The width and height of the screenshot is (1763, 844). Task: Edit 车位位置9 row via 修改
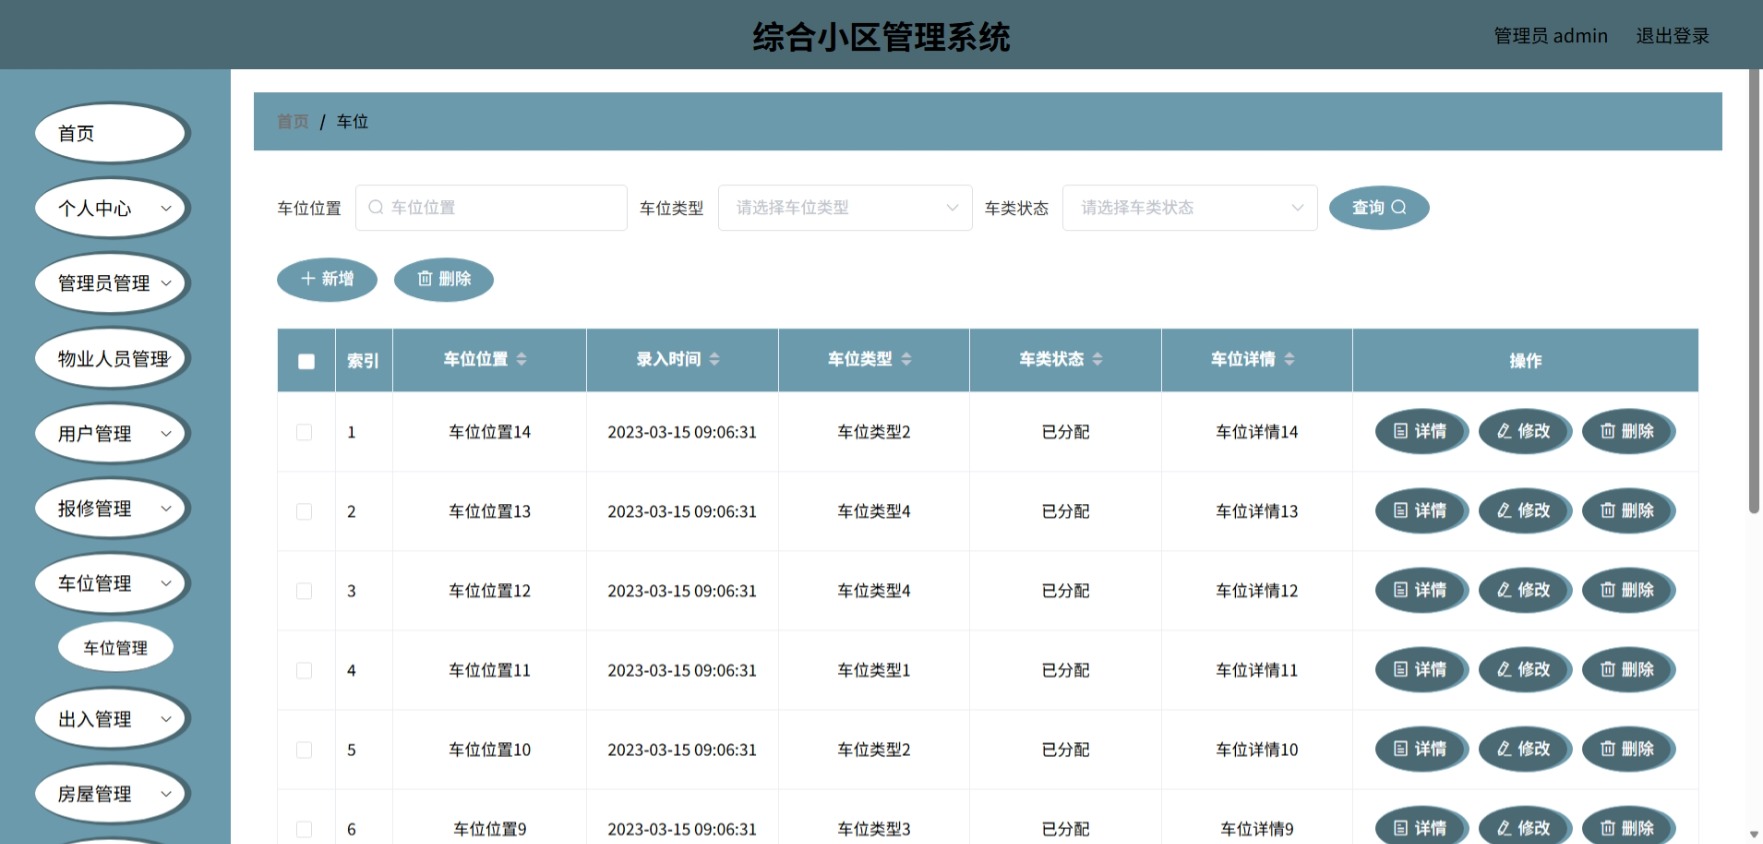click(1524, 827)
